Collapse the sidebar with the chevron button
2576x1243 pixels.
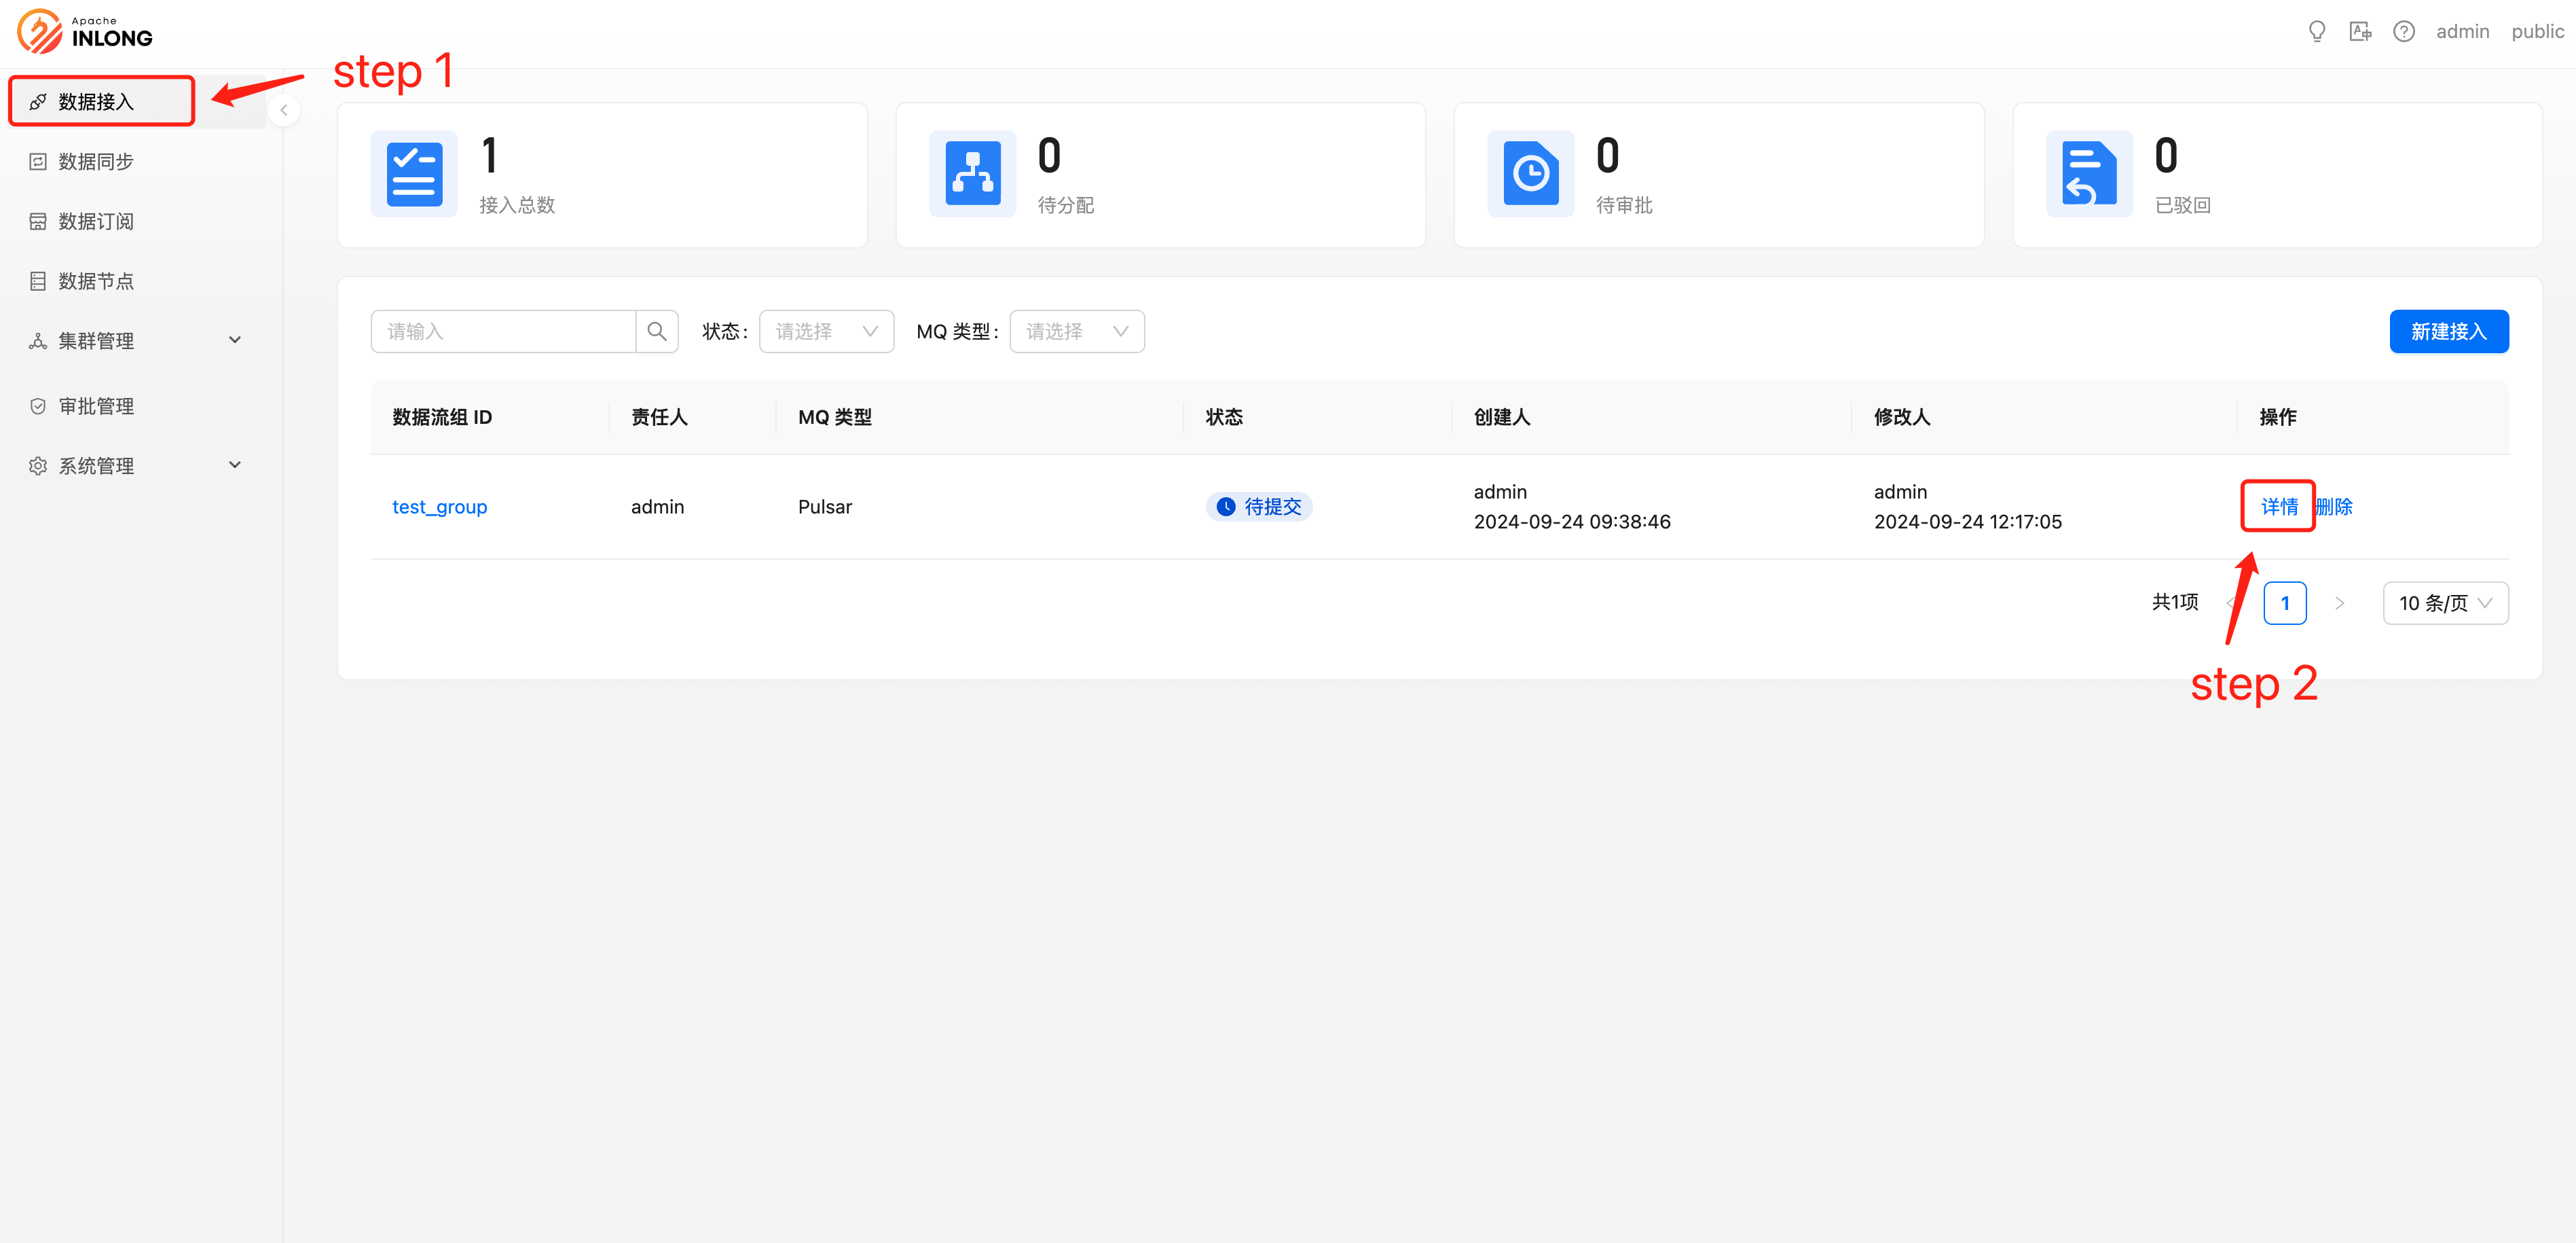click(284, 110)
